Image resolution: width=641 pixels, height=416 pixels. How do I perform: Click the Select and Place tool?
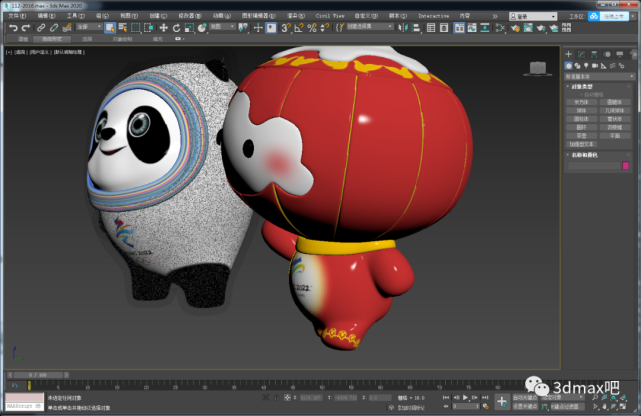[202, 28]
